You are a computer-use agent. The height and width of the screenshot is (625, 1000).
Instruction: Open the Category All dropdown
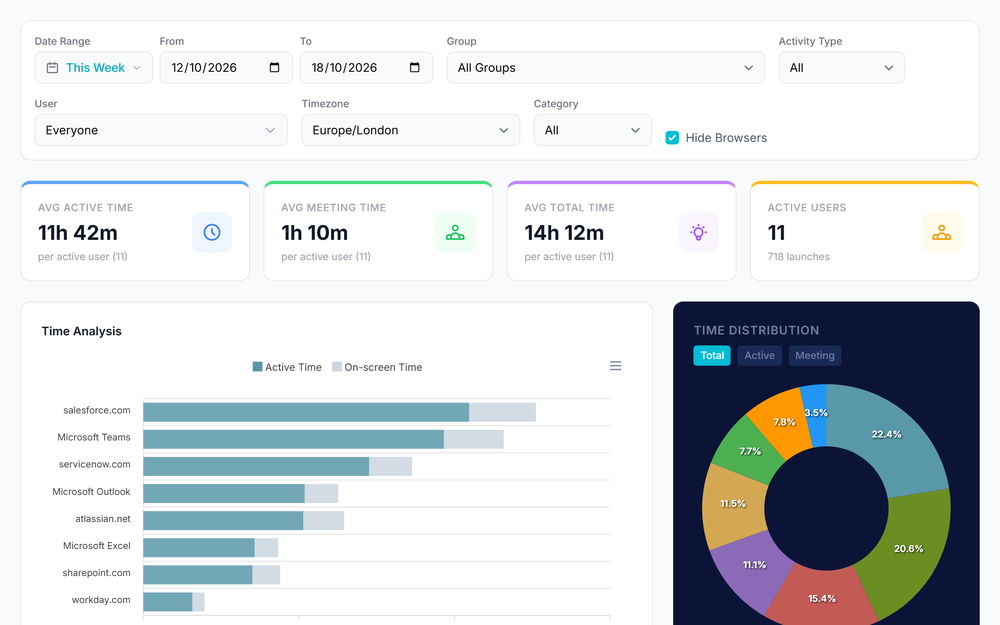[x=592, y=130]
